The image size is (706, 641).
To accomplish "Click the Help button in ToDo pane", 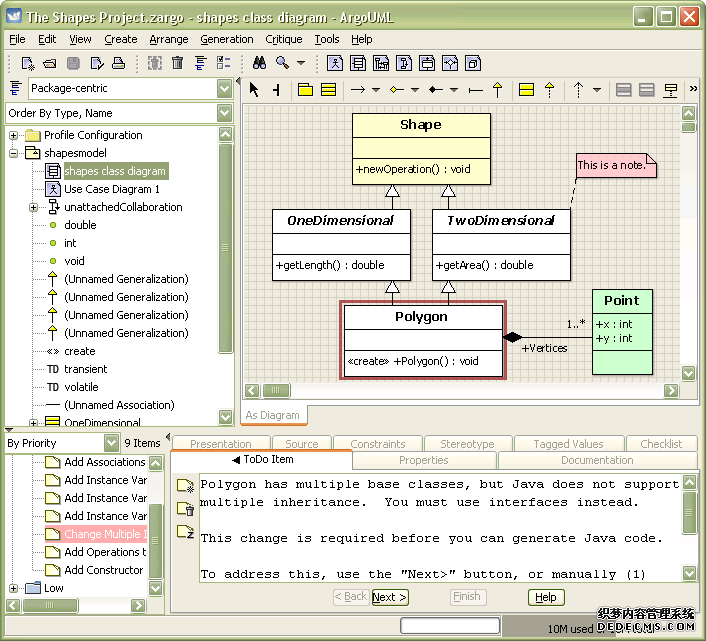I will click(546, 597).
